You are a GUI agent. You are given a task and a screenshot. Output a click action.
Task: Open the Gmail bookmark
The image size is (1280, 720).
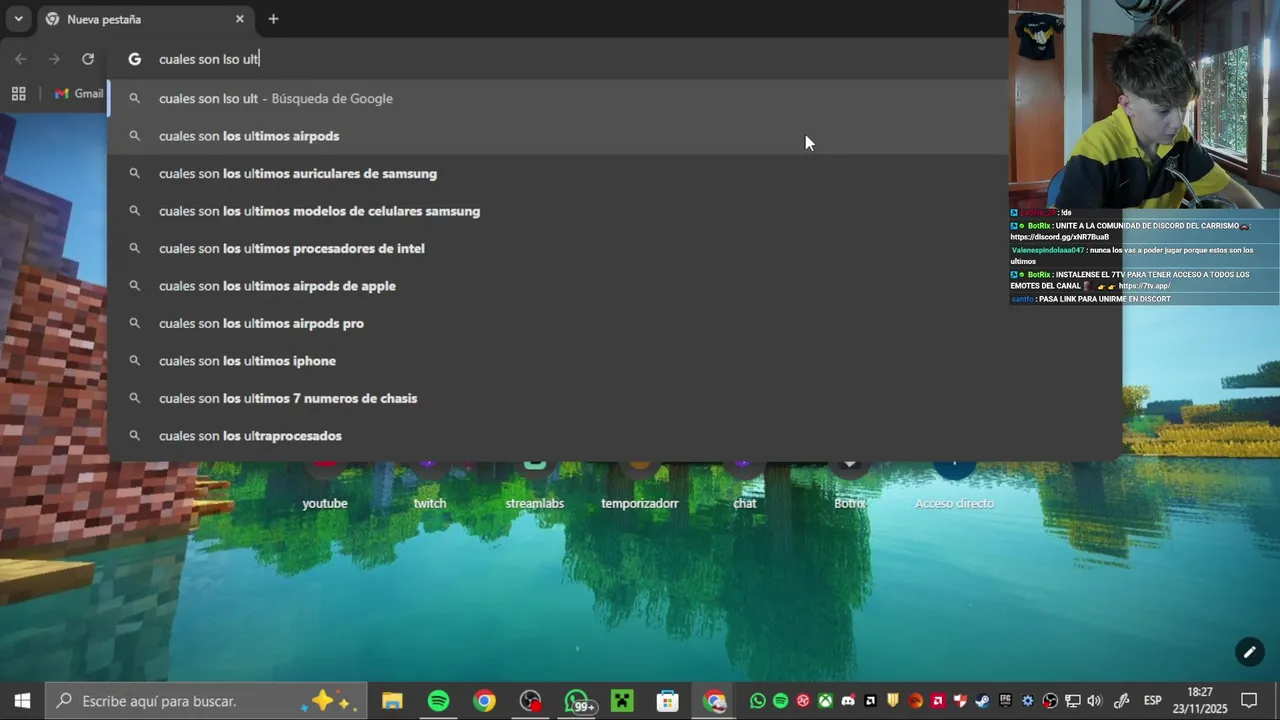79,93
